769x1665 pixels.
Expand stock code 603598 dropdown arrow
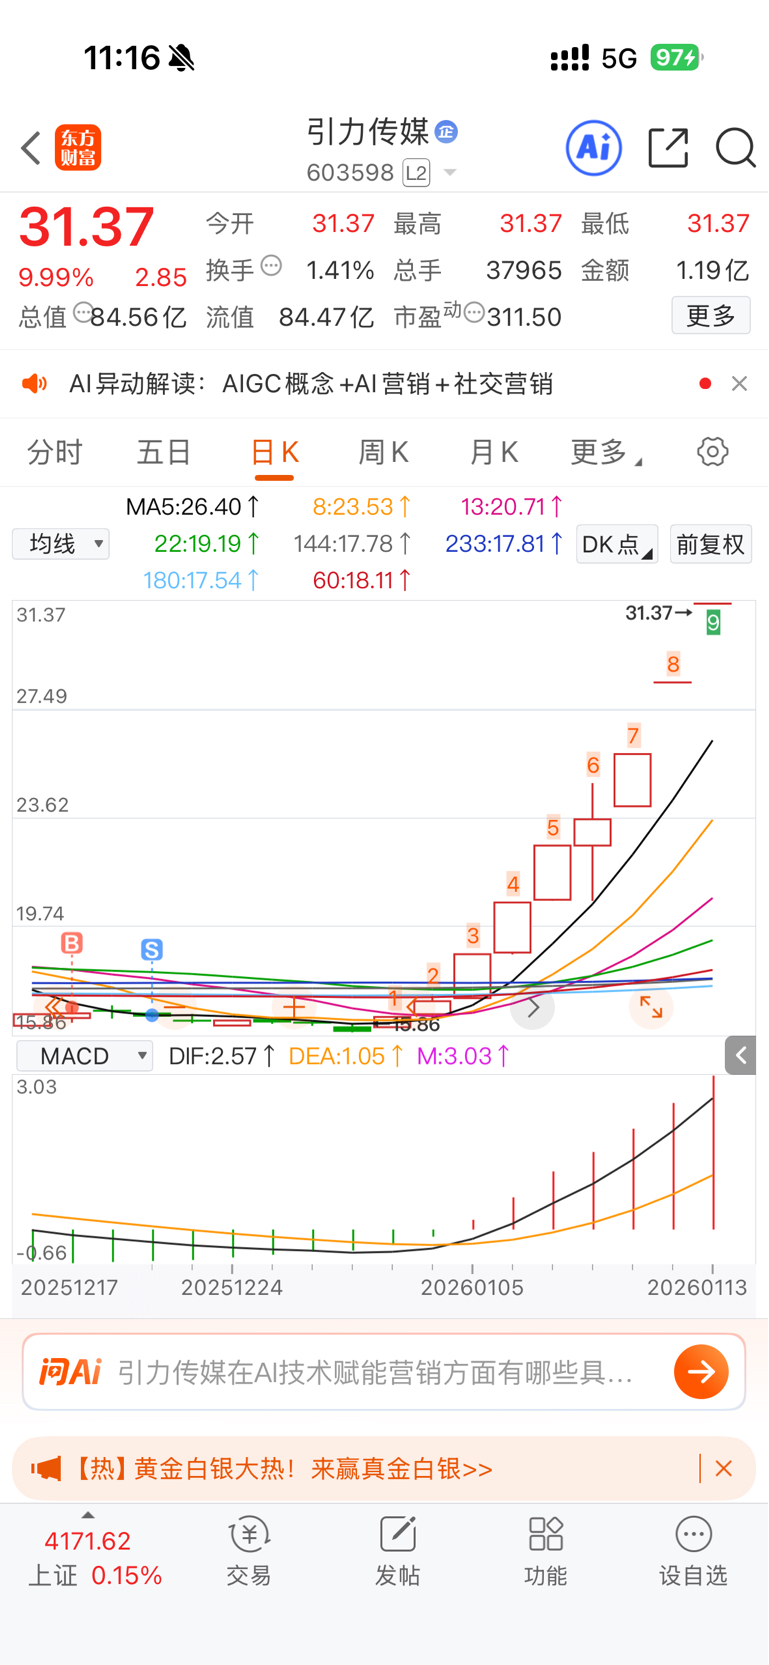pos(450,173)
